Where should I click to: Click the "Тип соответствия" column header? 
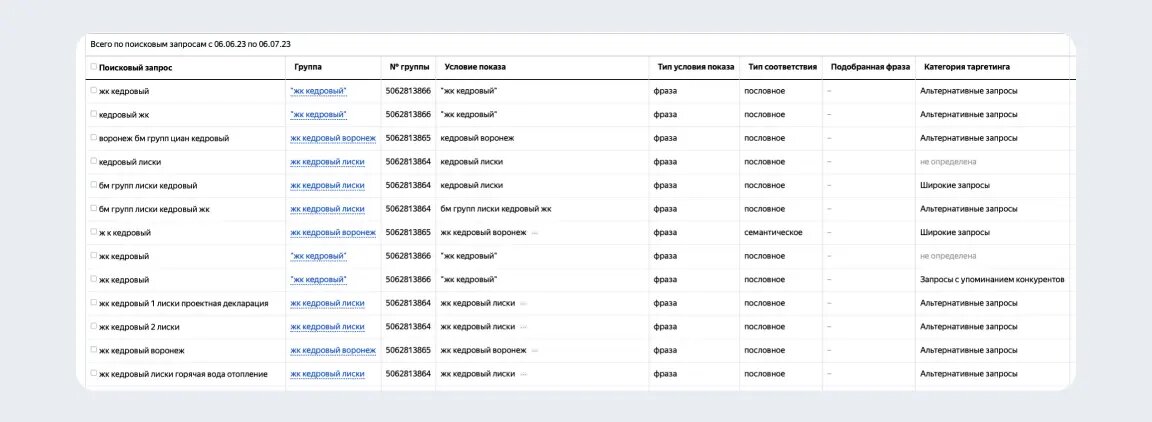pos(782,67)
